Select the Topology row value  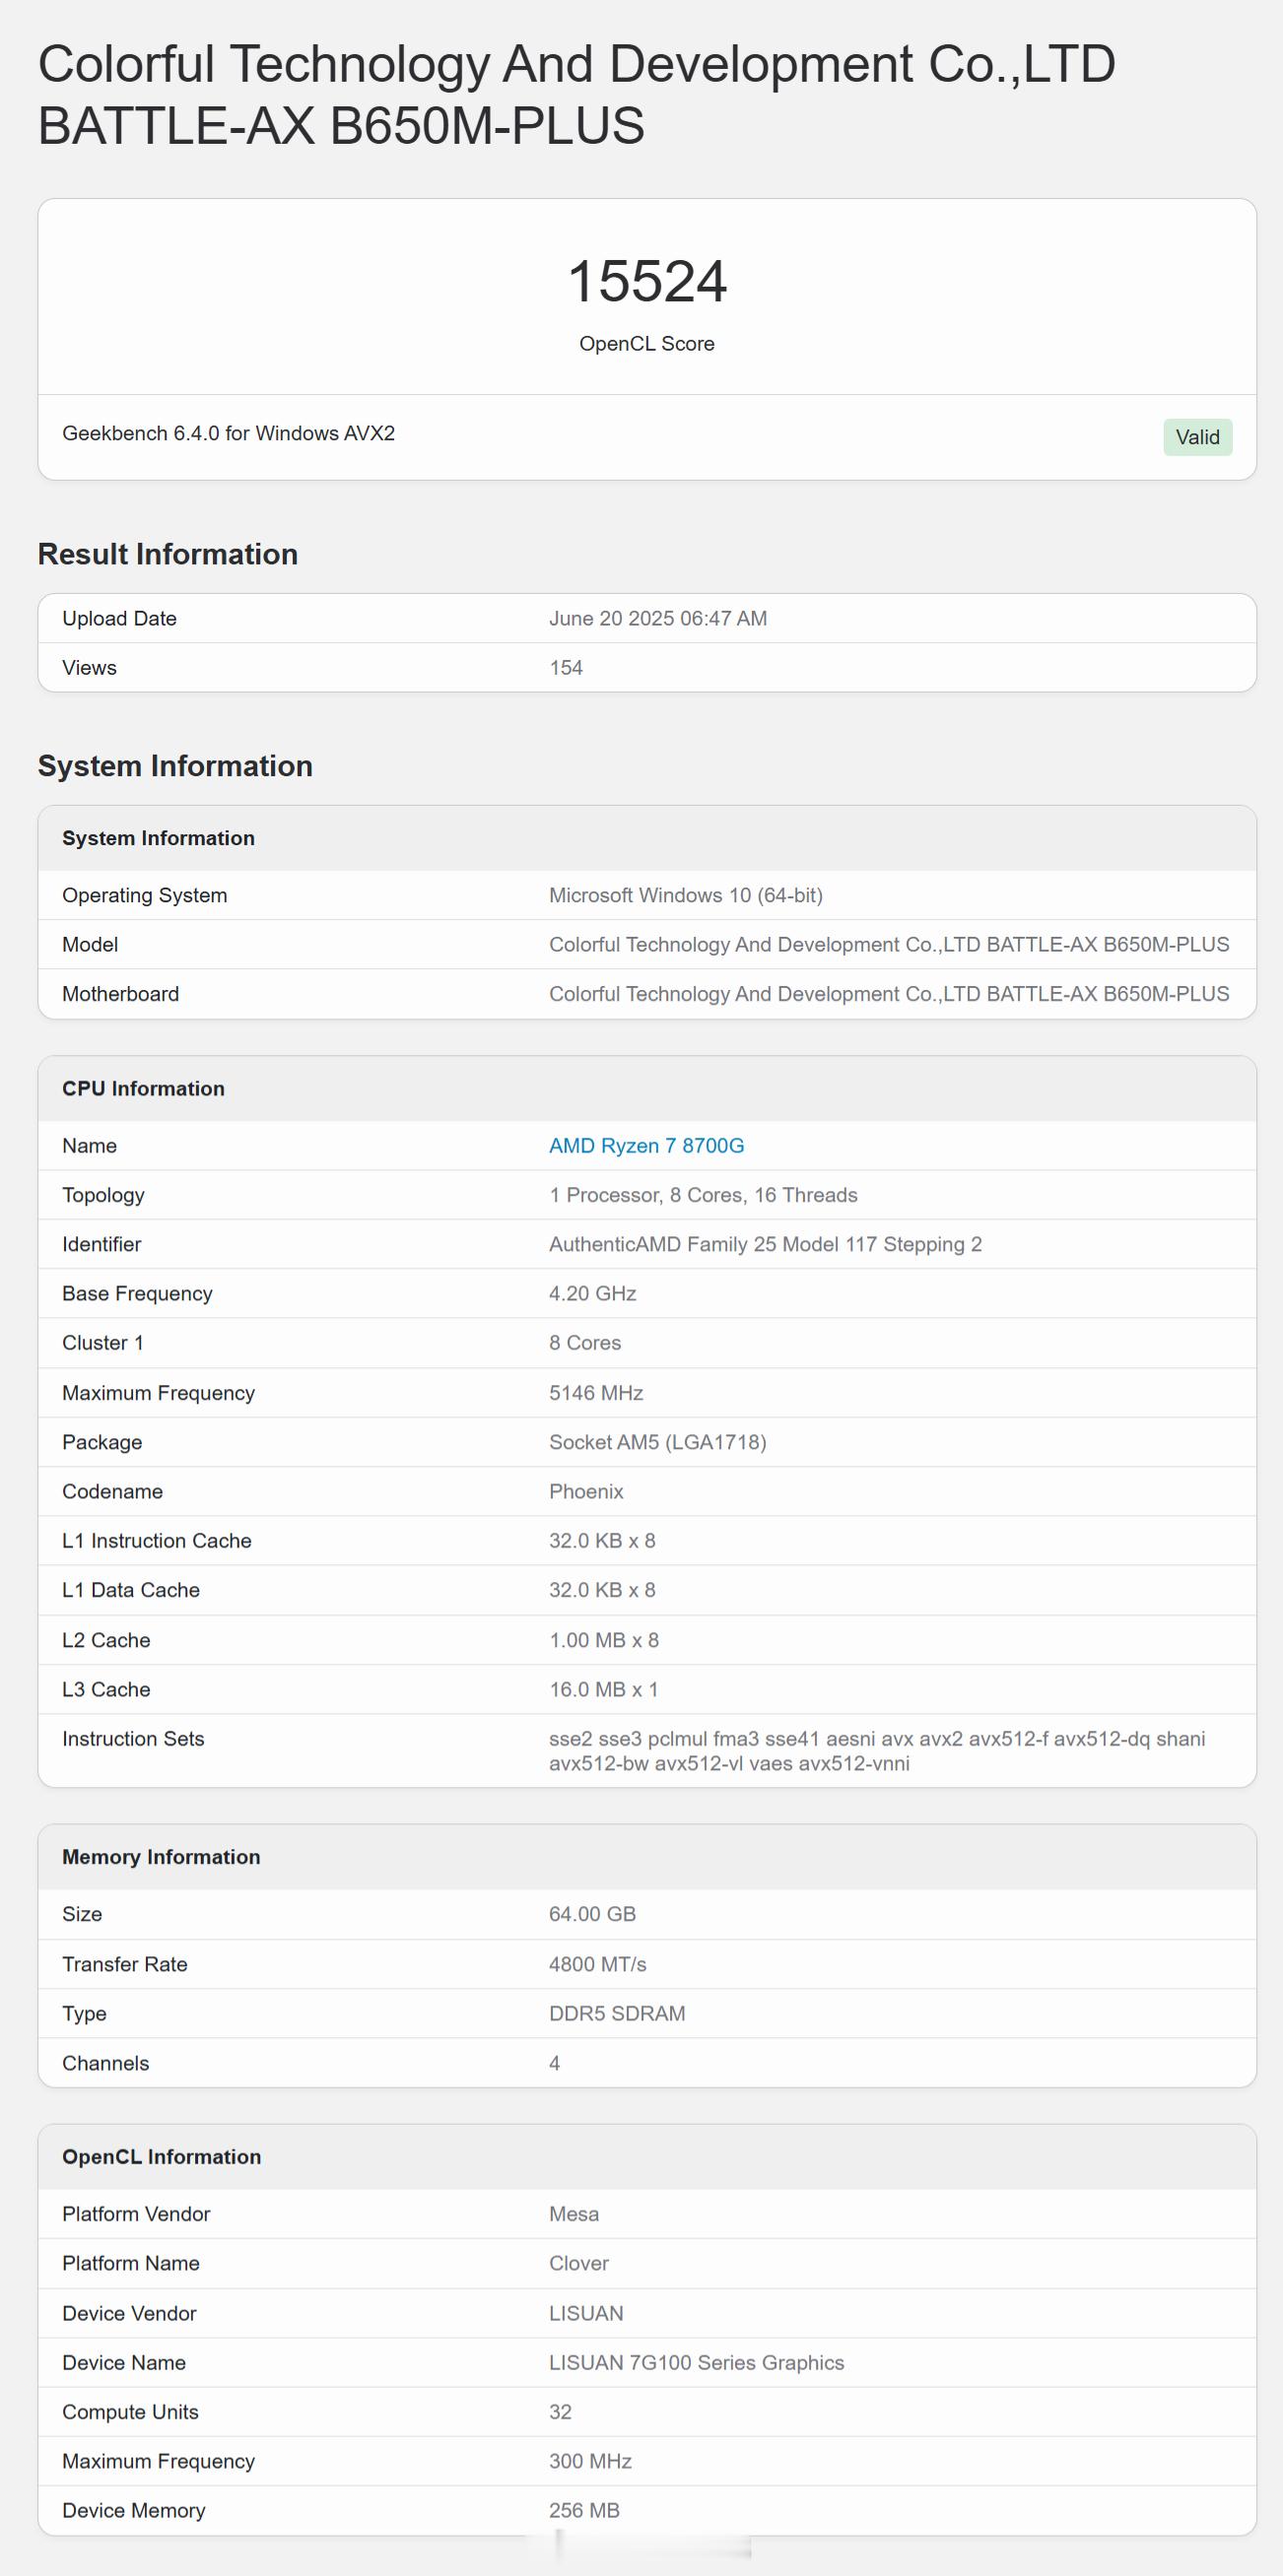coord(703,1195)
